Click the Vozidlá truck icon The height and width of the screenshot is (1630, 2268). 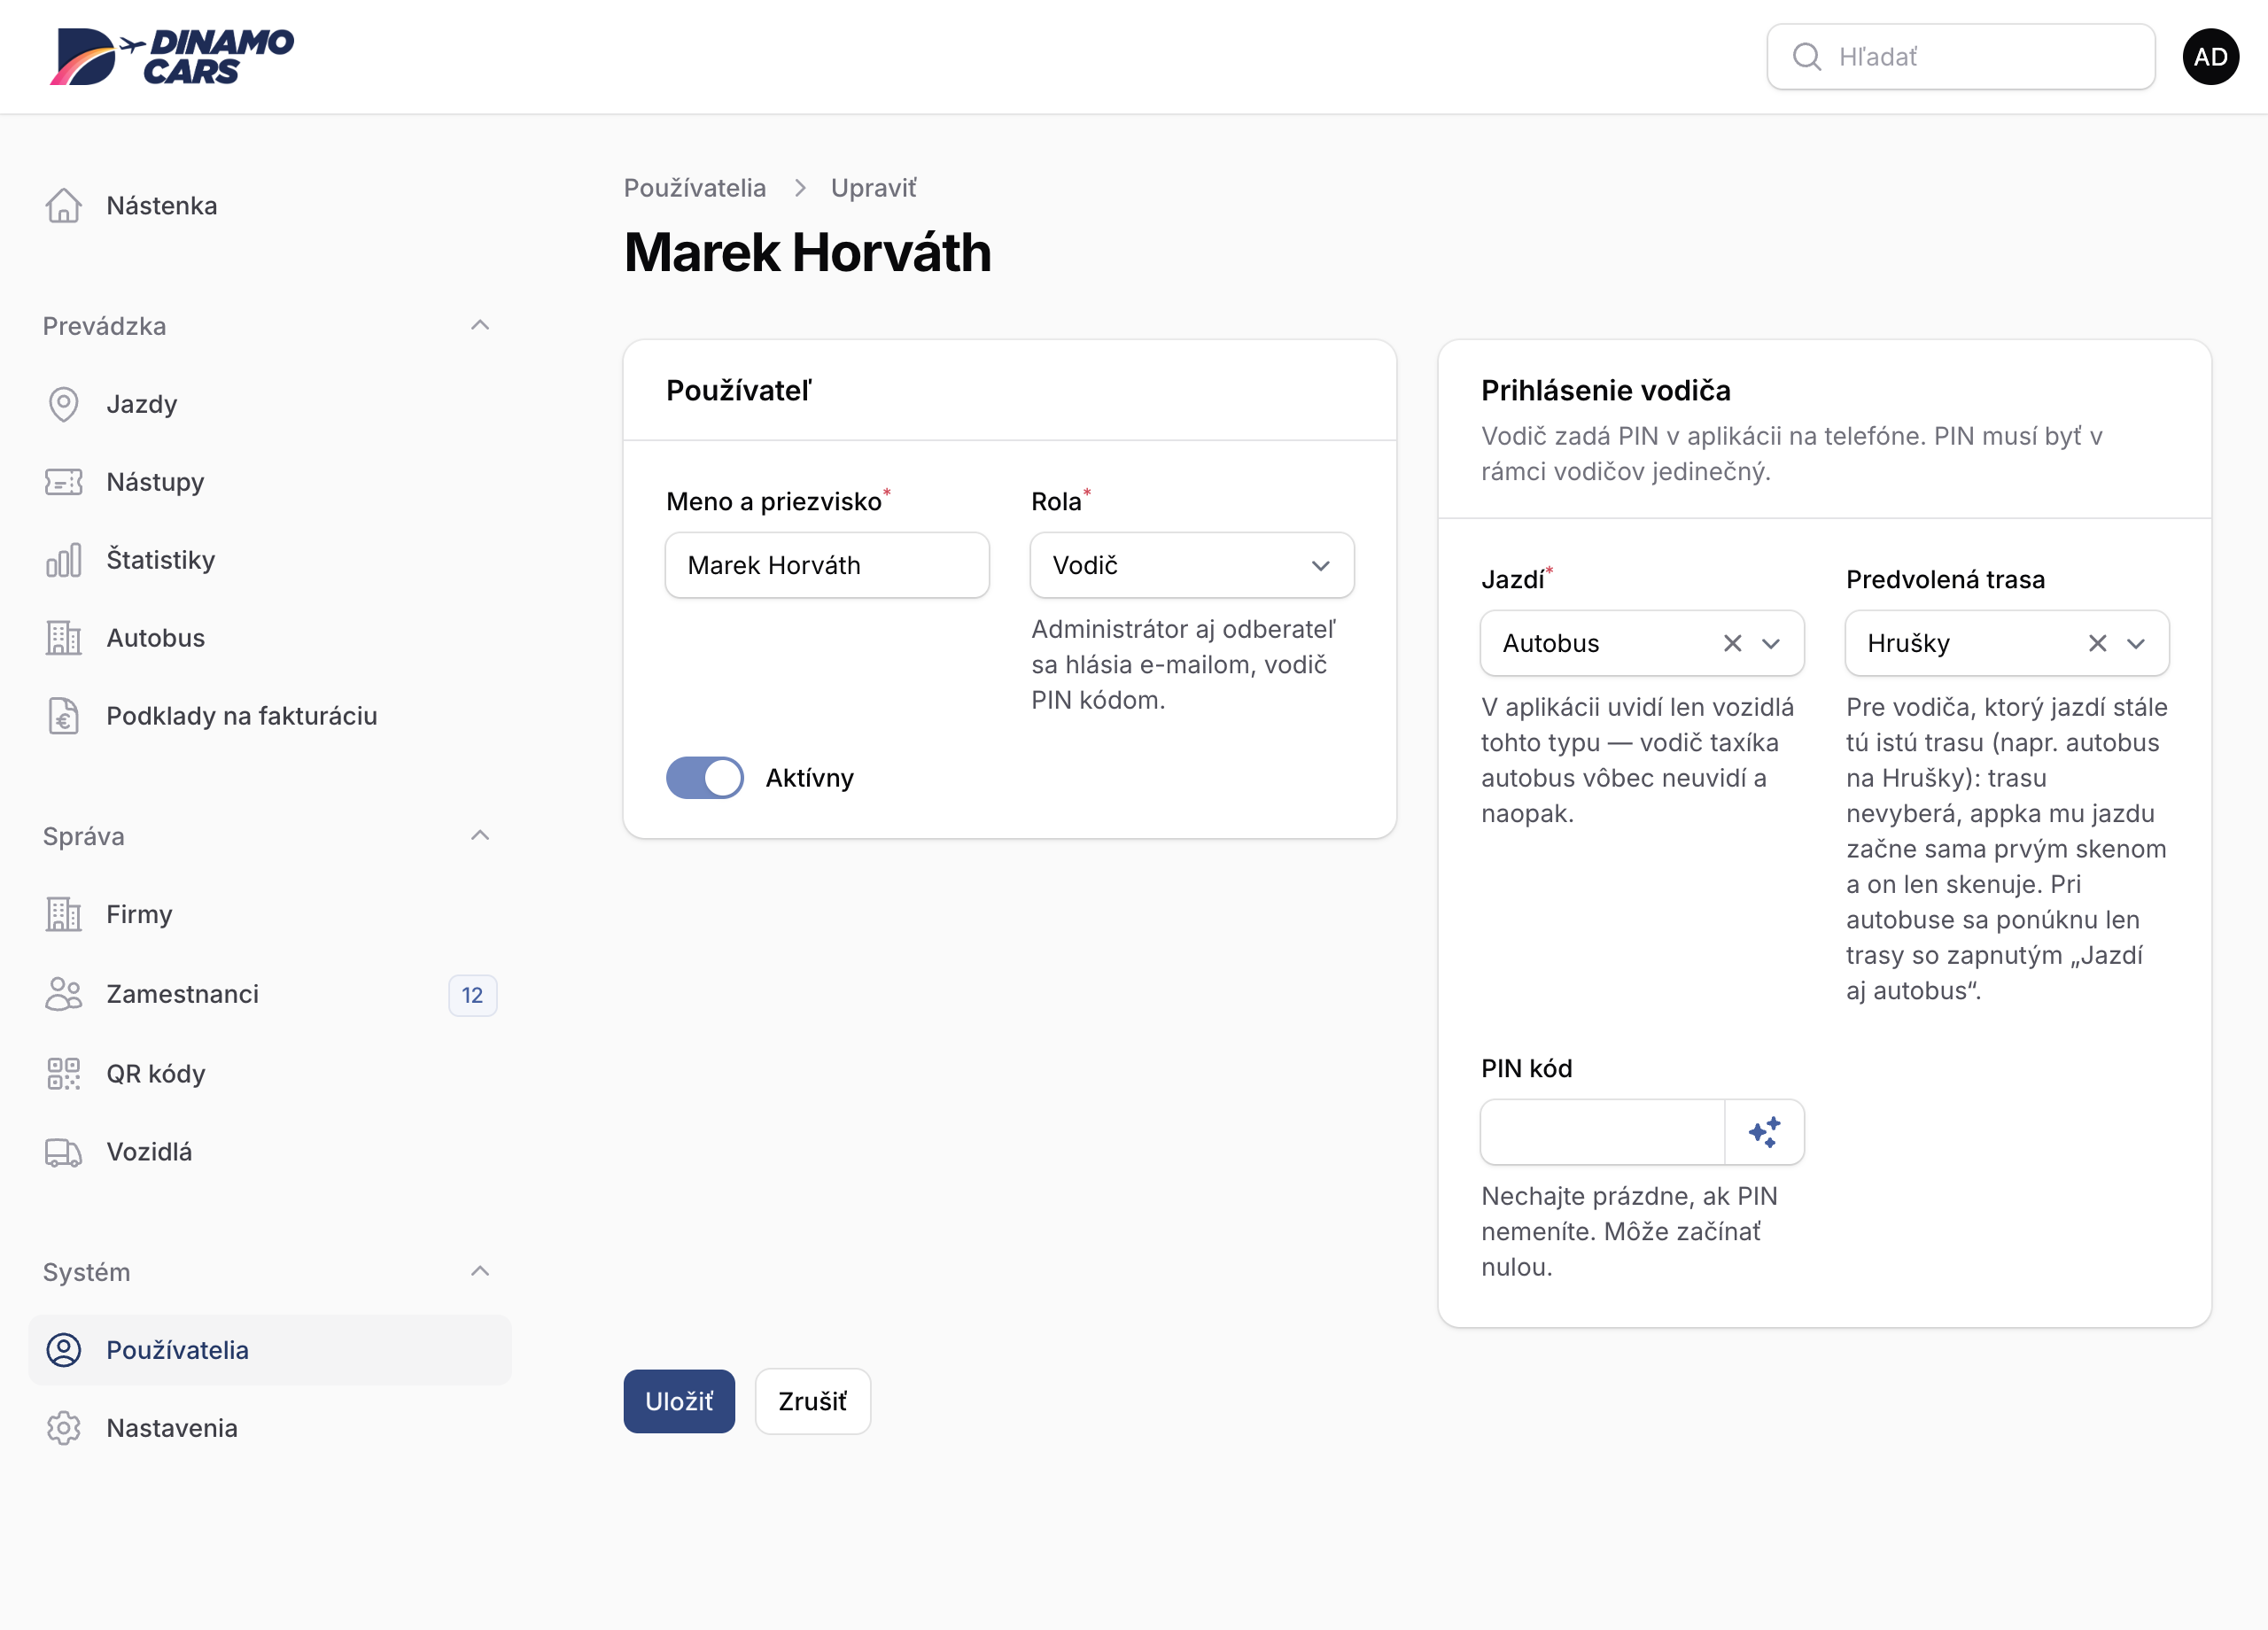coord(63,1152)
